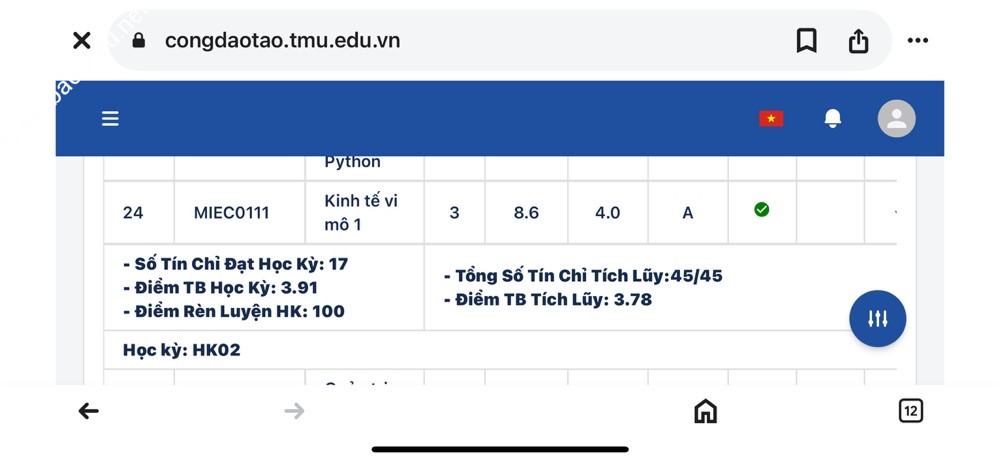
Task: Open the share sheet icon
Action: tap(858, 40)
